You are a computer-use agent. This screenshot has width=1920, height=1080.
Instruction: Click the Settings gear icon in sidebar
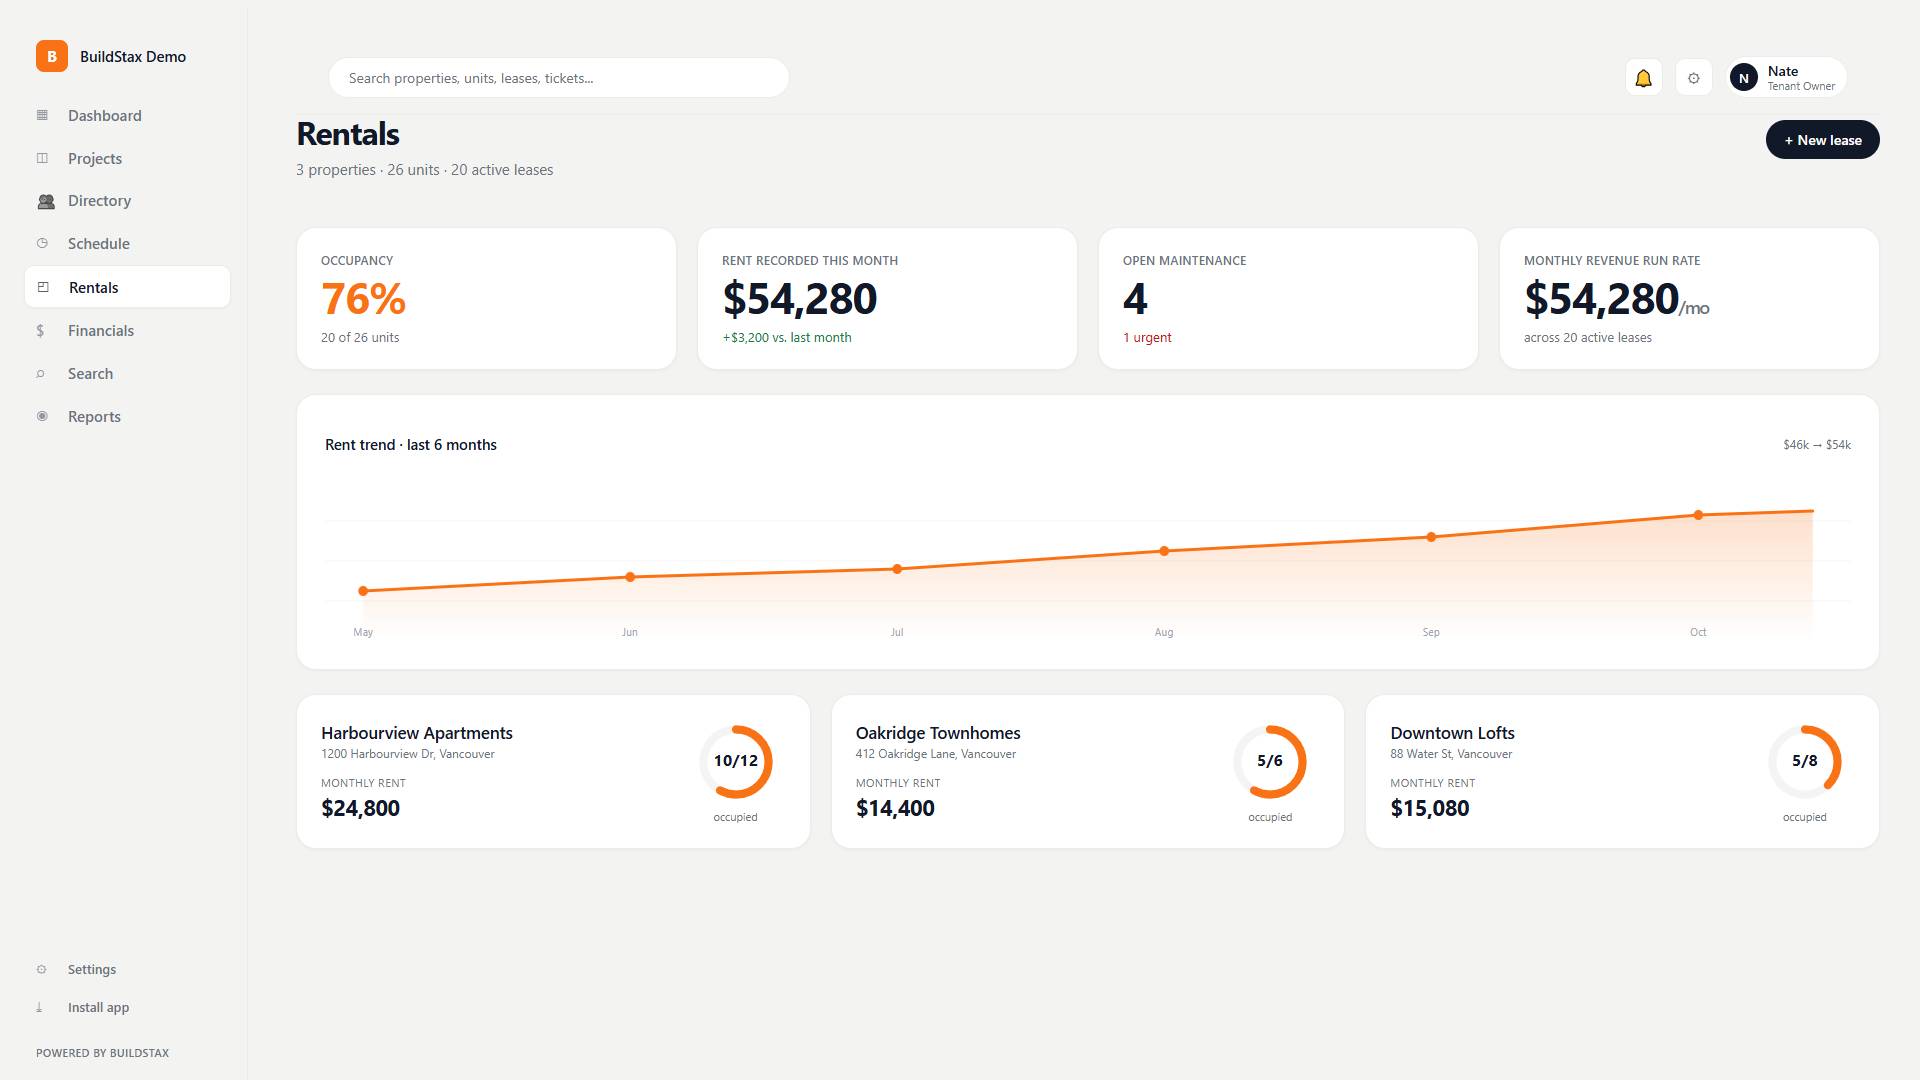41,969
